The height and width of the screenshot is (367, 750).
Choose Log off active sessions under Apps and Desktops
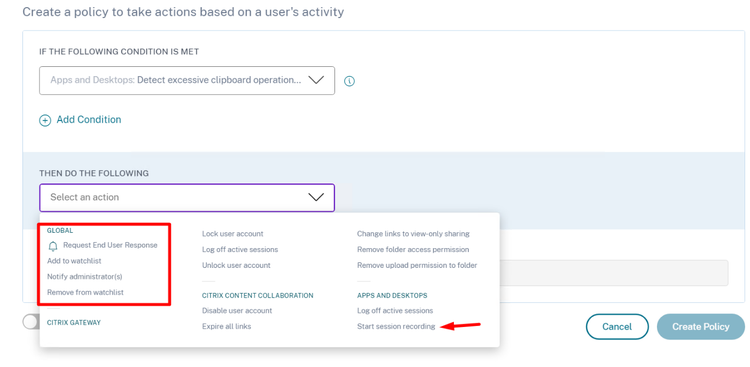395,311
